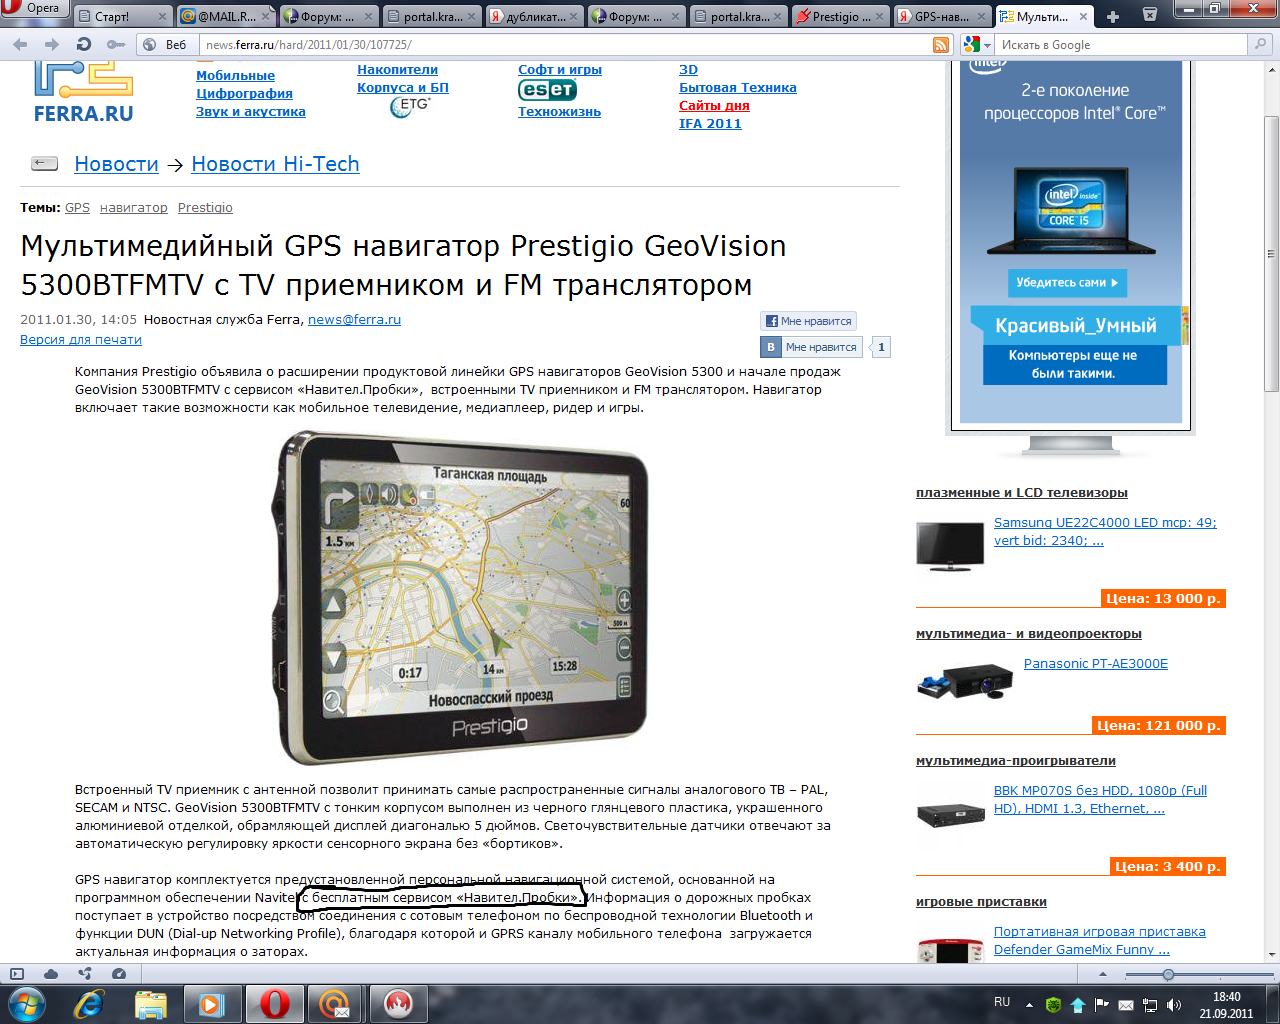
Task: Open the media player in the taskbar
Action: 211,1003
